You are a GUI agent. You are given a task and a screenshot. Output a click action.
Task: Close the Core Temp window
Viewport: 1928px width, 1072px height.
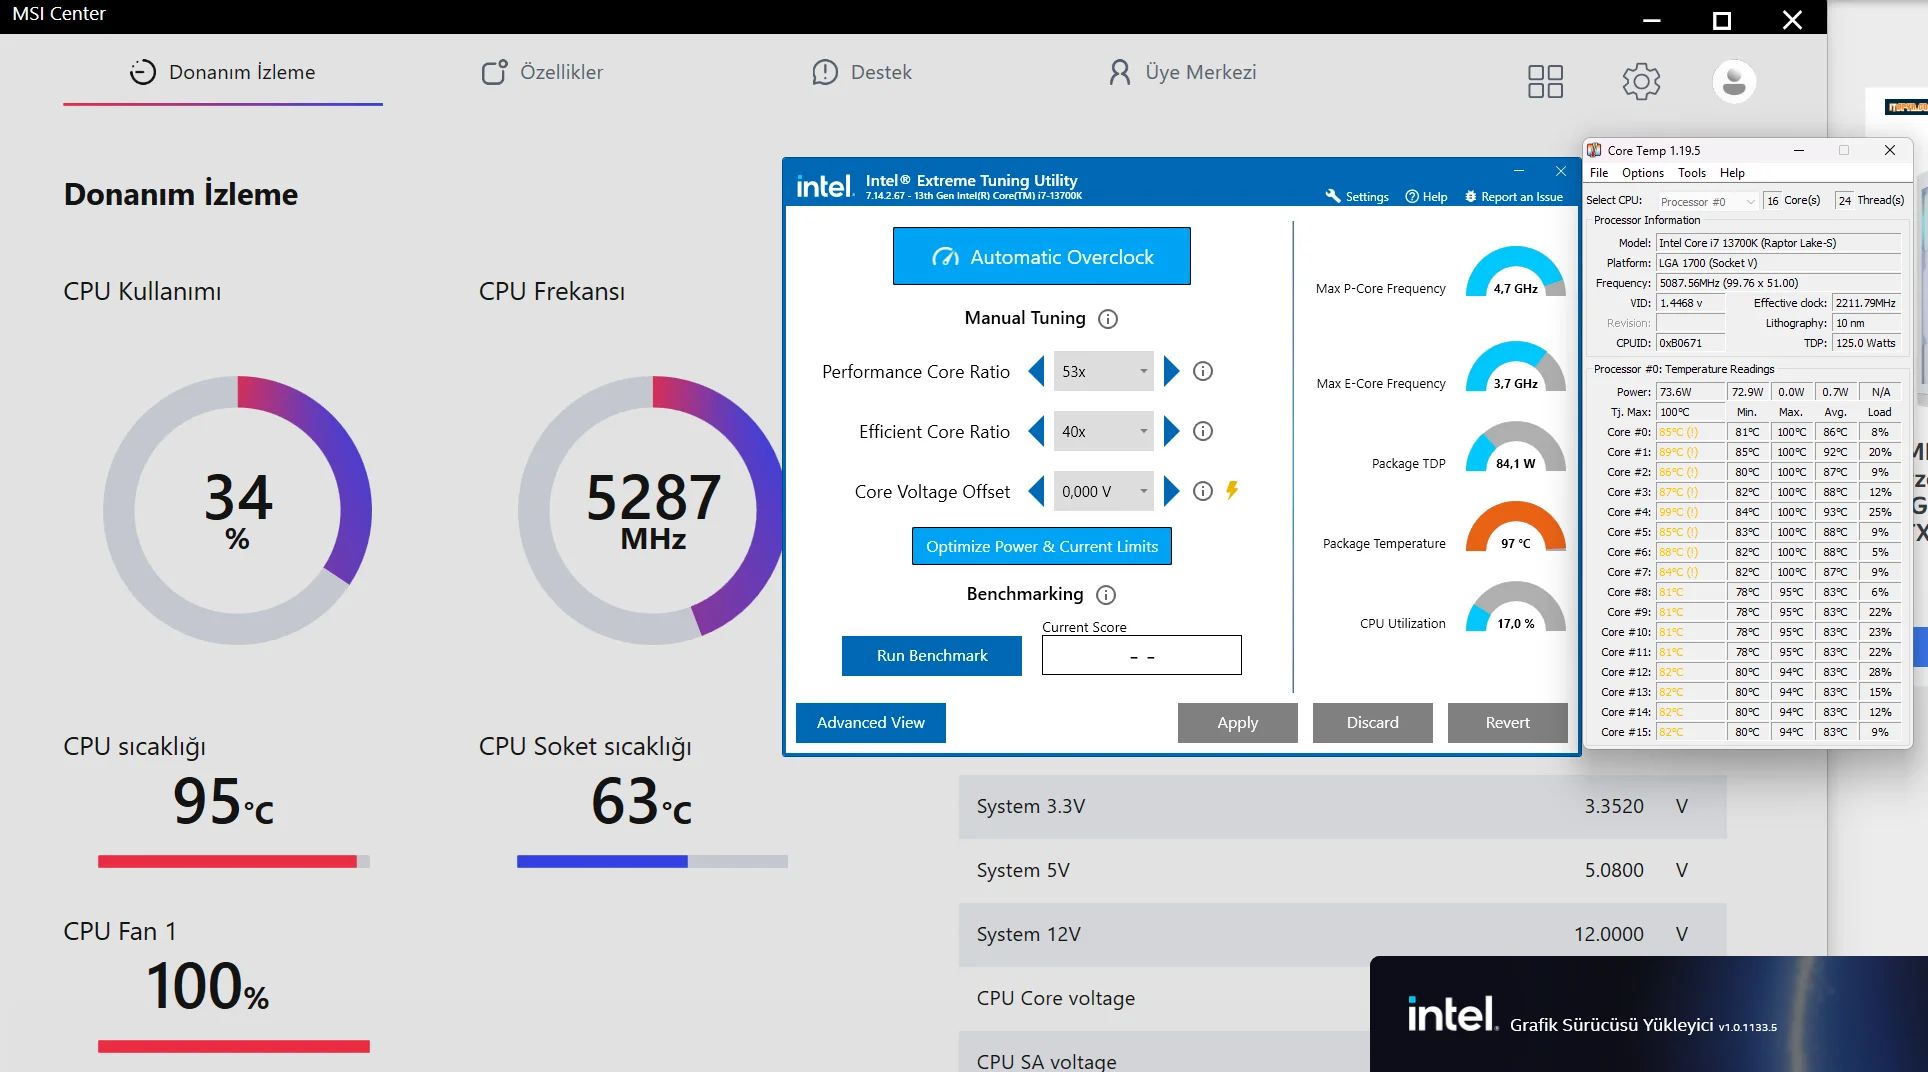pyautogui.click(x=1890, y=150)
